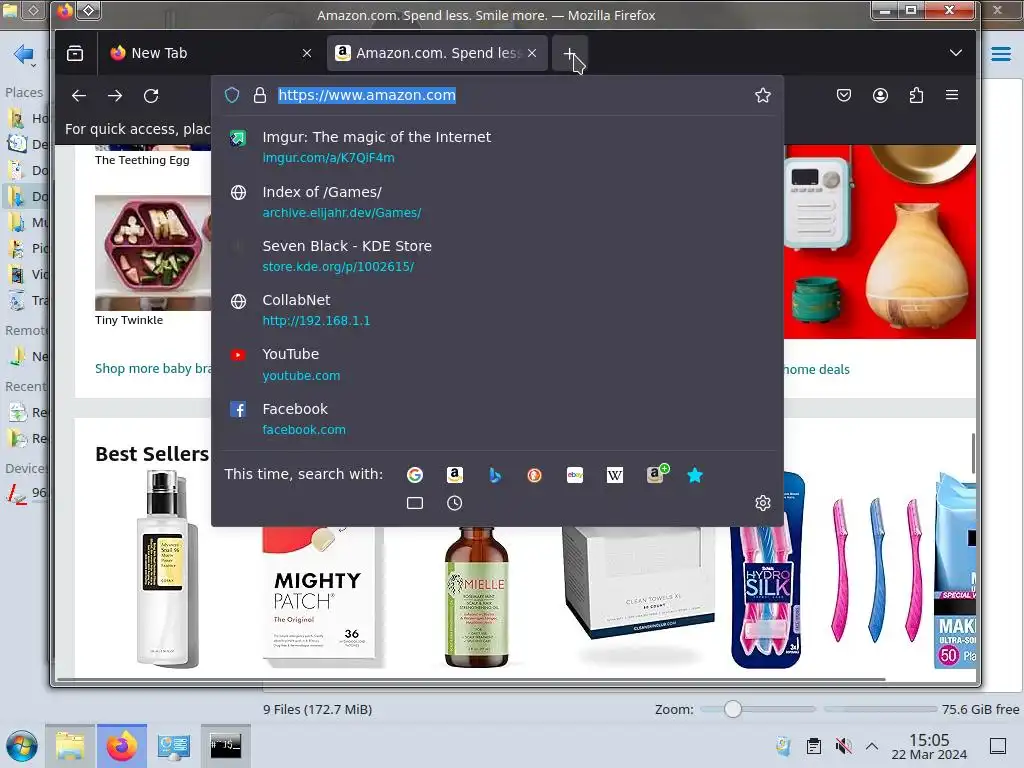Search this time with Google
Viewport: 1024px width, 768px height.
click(x=415, y=475)
